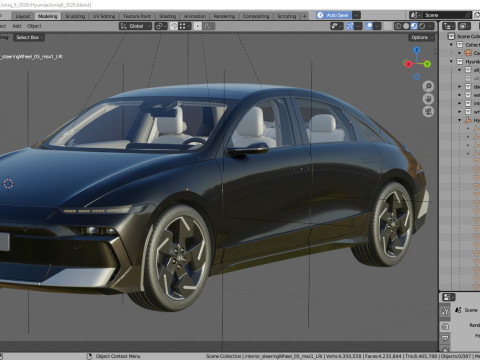Open the properties editor type menu
Screen dimensions: 480x360
coord(448,297)
